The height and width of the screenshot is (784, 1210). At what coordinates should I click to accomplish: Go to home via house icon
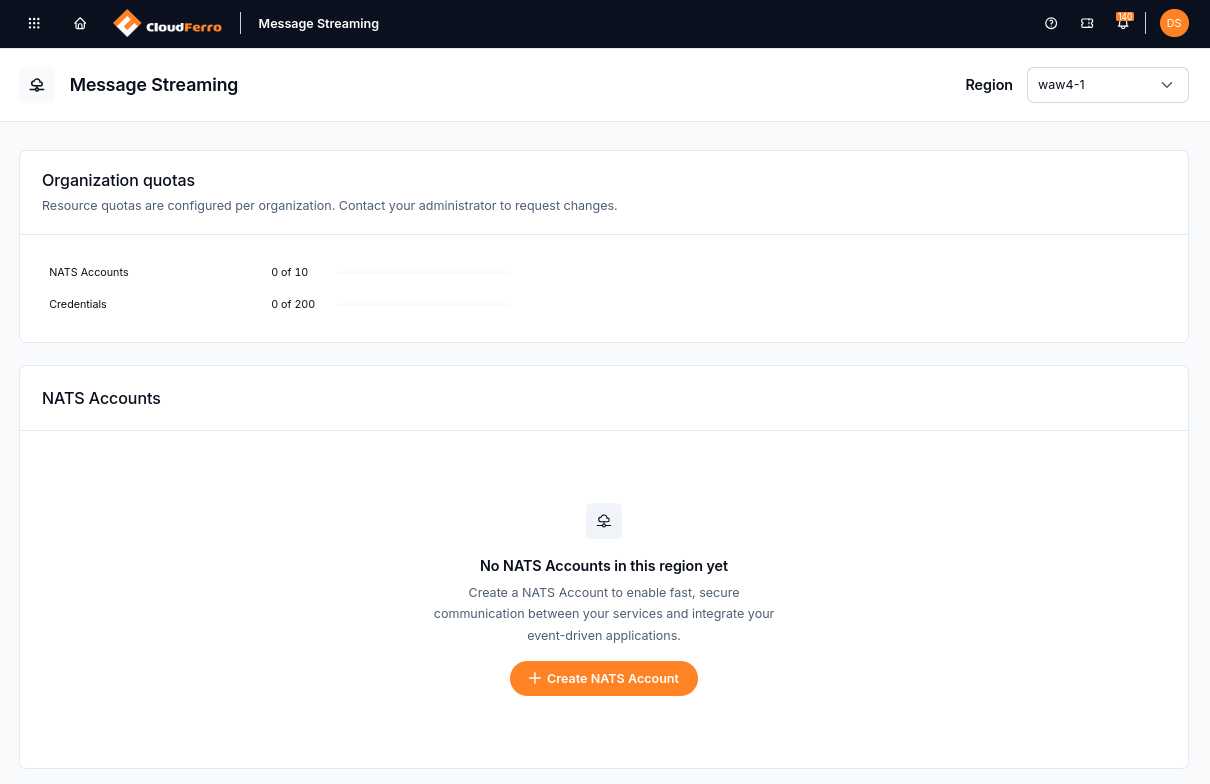[x=80, y=23]
